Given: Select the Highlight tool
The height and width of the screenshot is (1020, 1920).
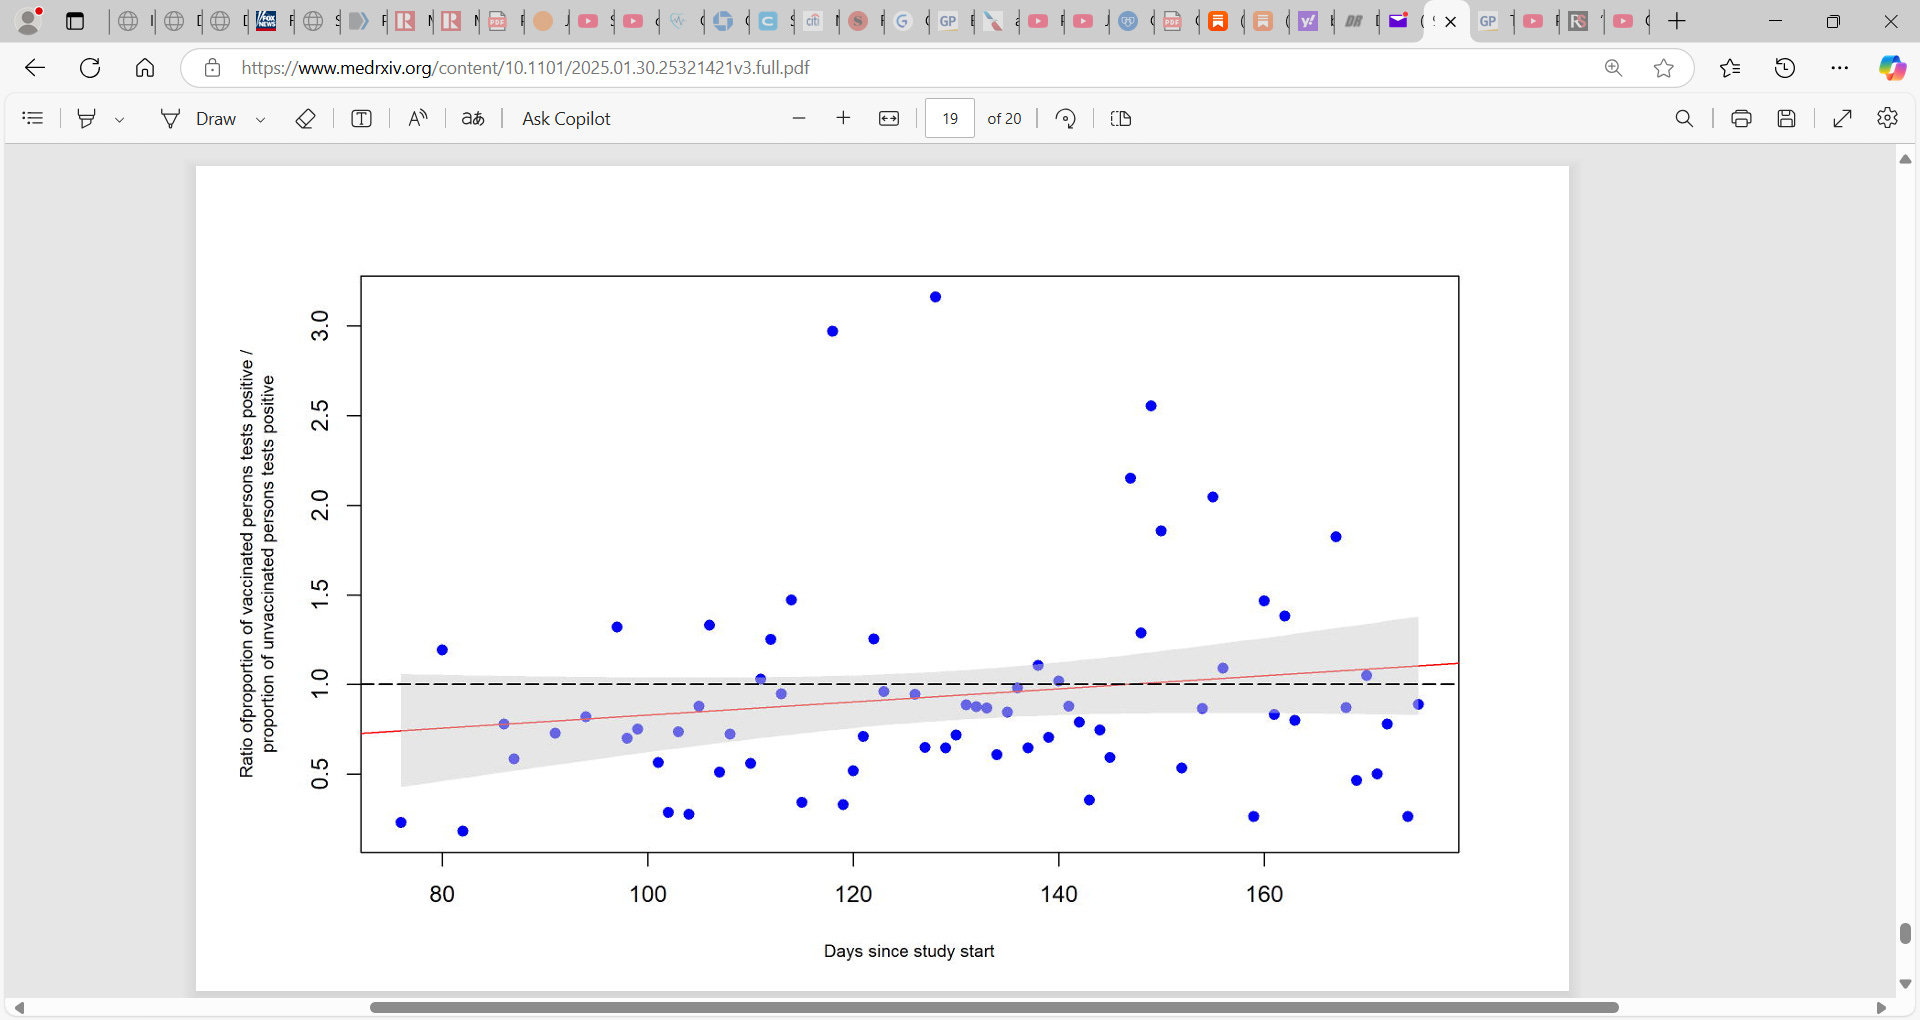Looking at the screenshot, I should click(87, 118).
